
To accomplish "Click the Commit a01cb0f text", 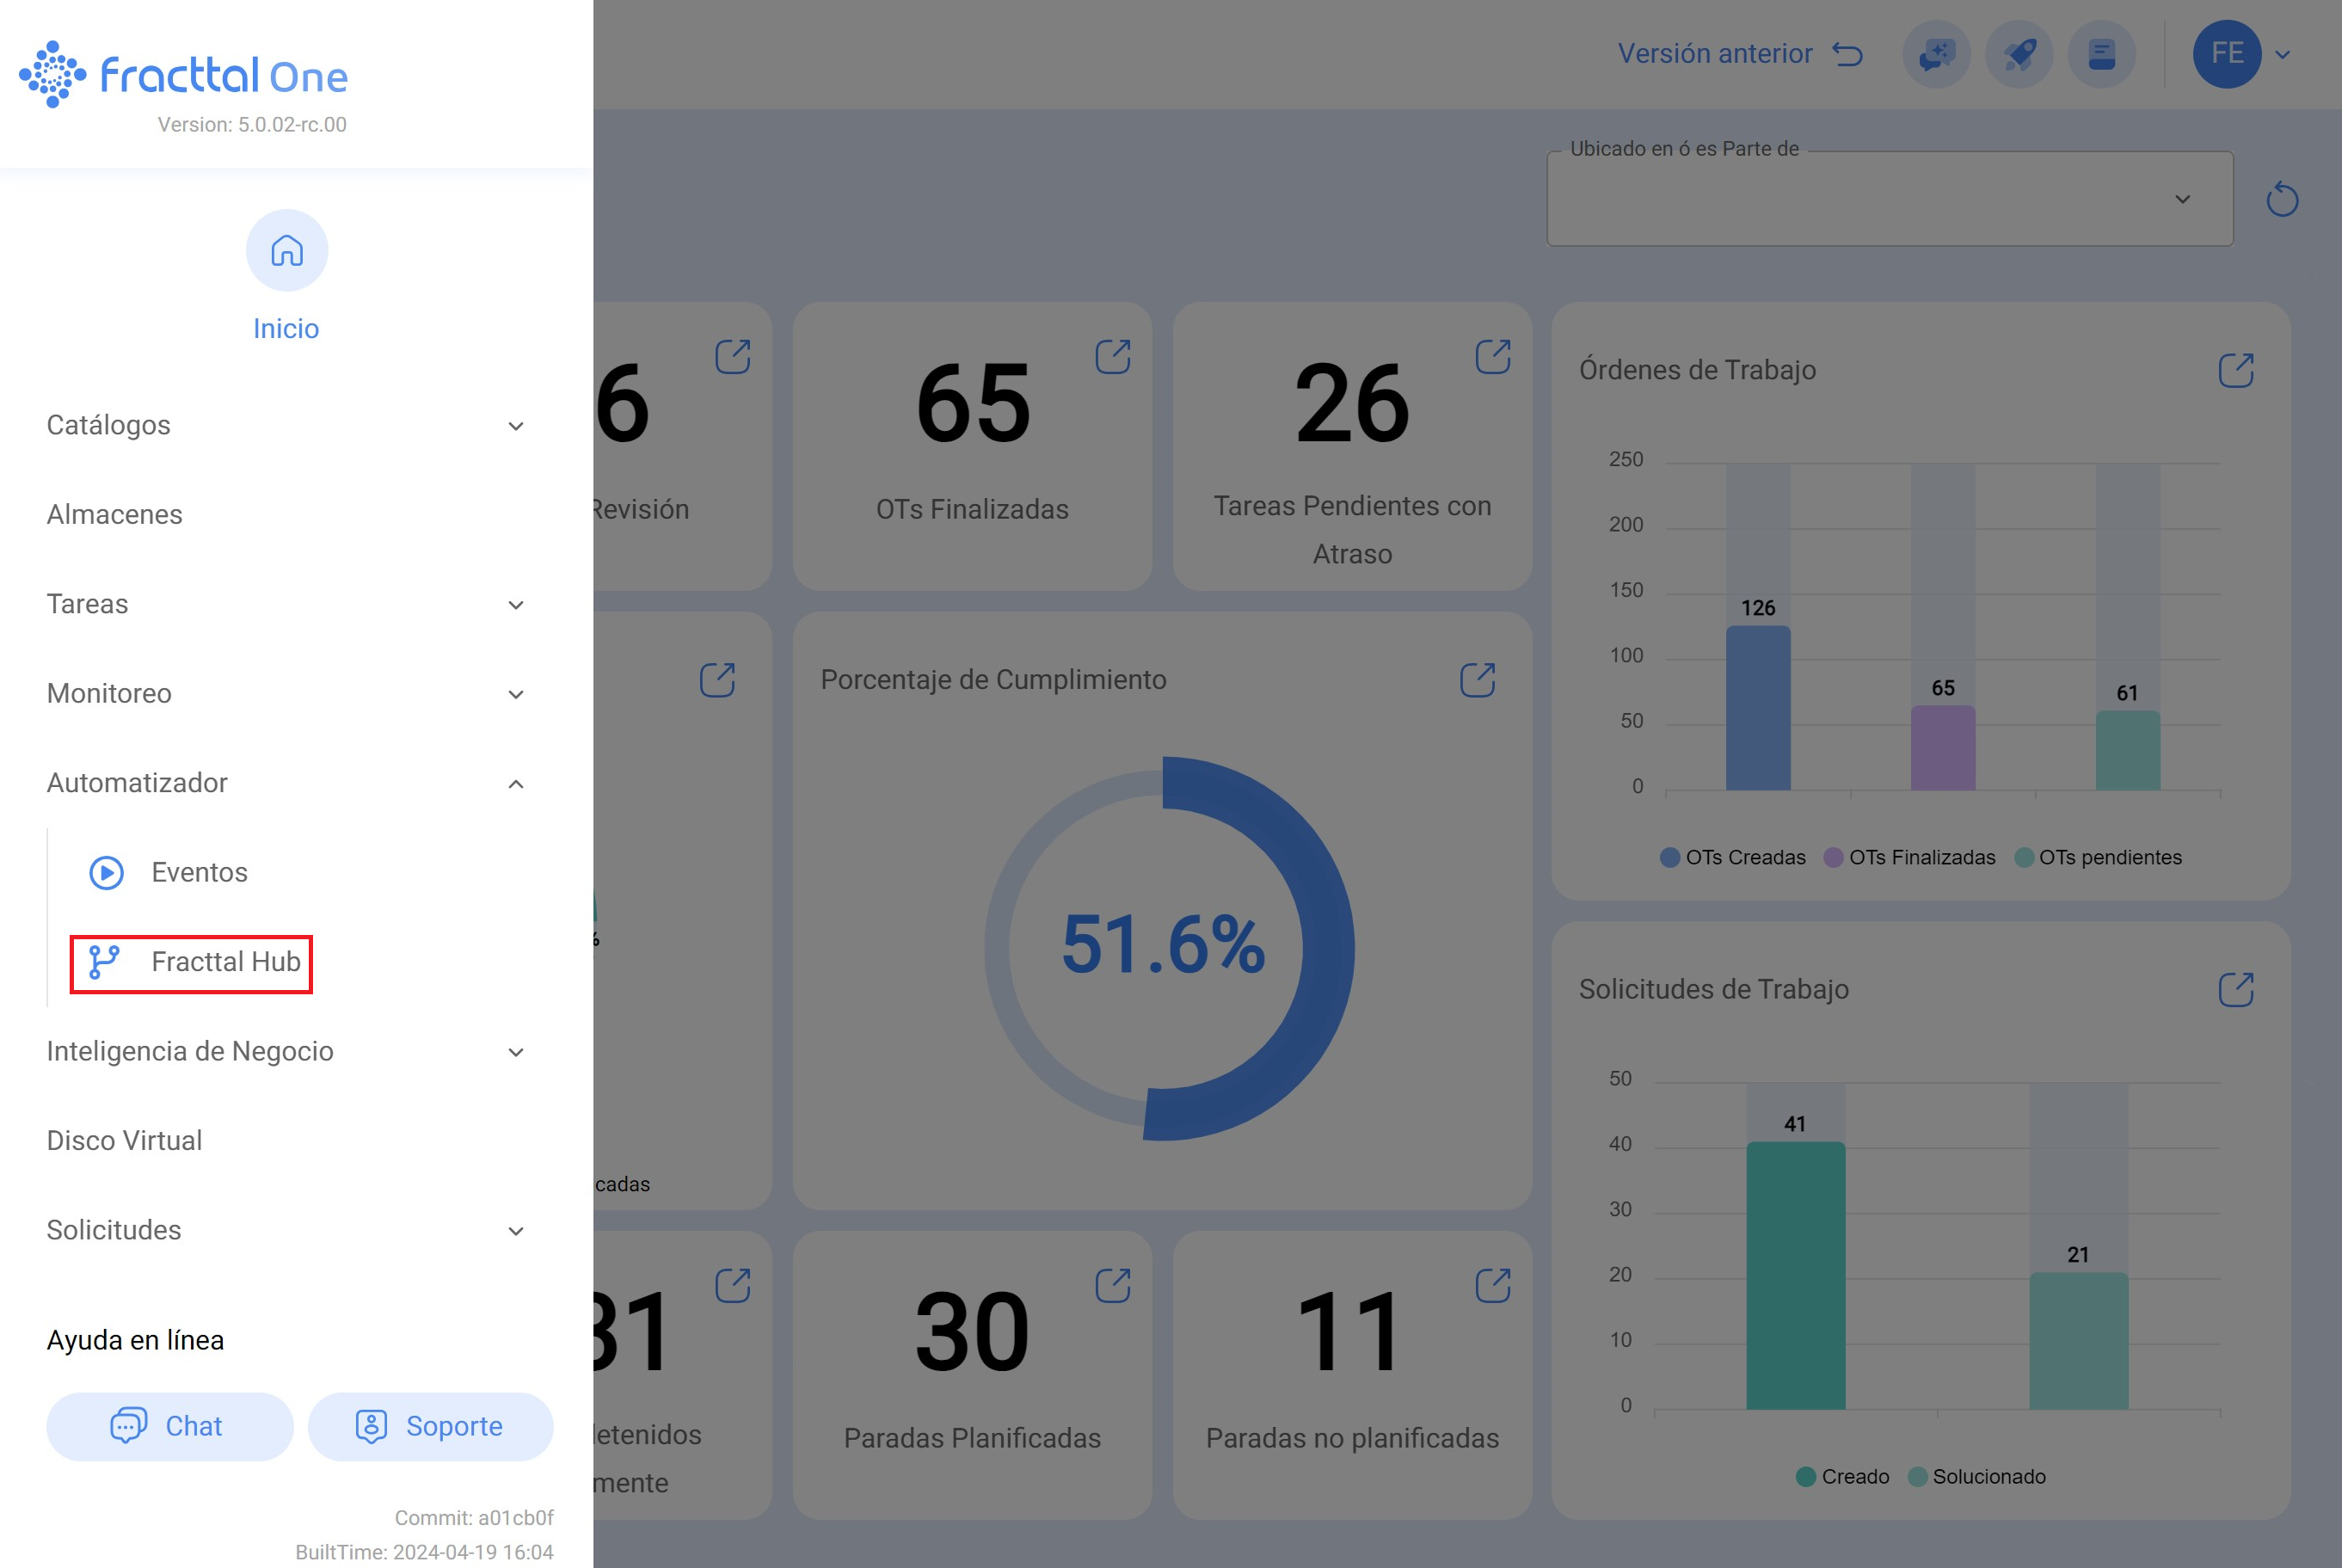I will click(x=474, y=1518).
